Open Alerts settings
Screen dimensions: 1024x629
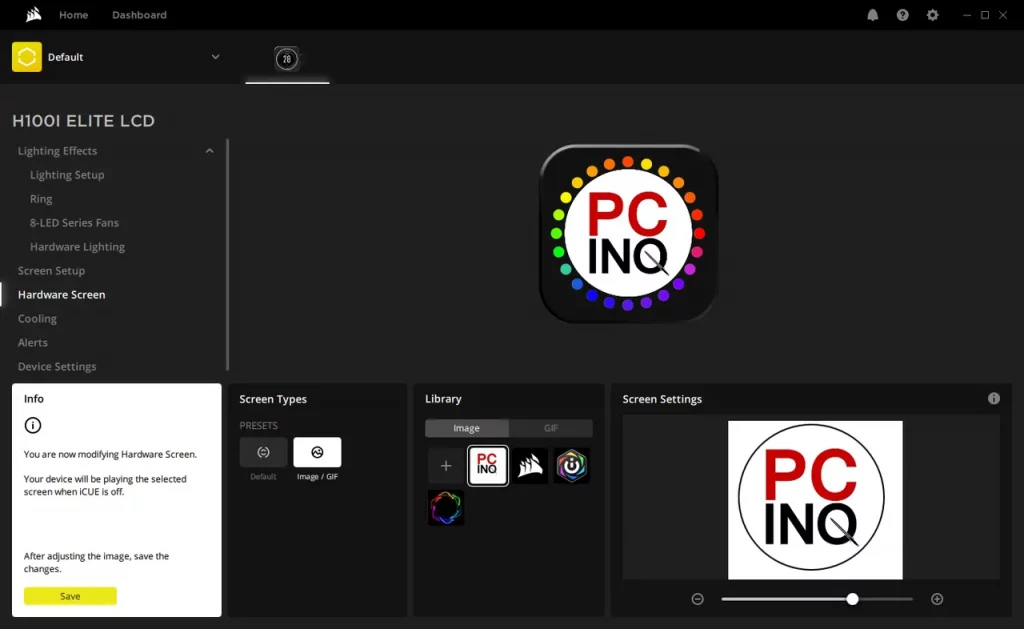click(33, 342)
